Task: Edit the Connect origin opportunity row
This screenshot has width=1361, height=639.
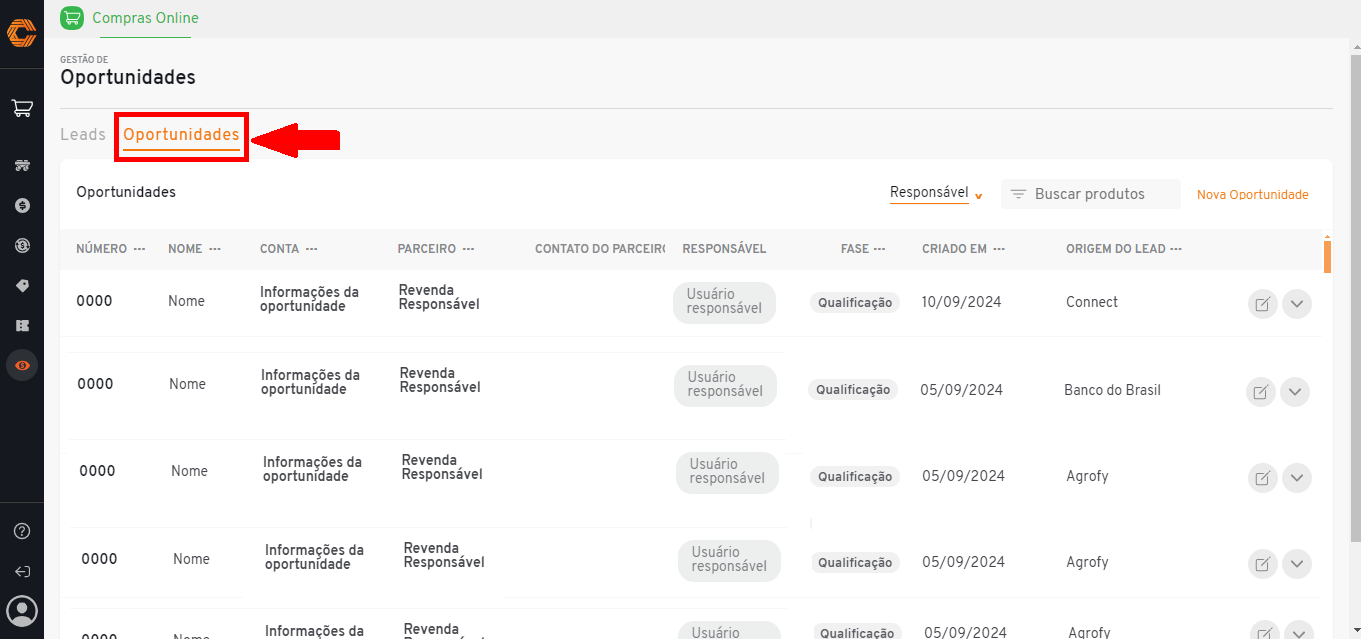Action: tap(1262, 304)
